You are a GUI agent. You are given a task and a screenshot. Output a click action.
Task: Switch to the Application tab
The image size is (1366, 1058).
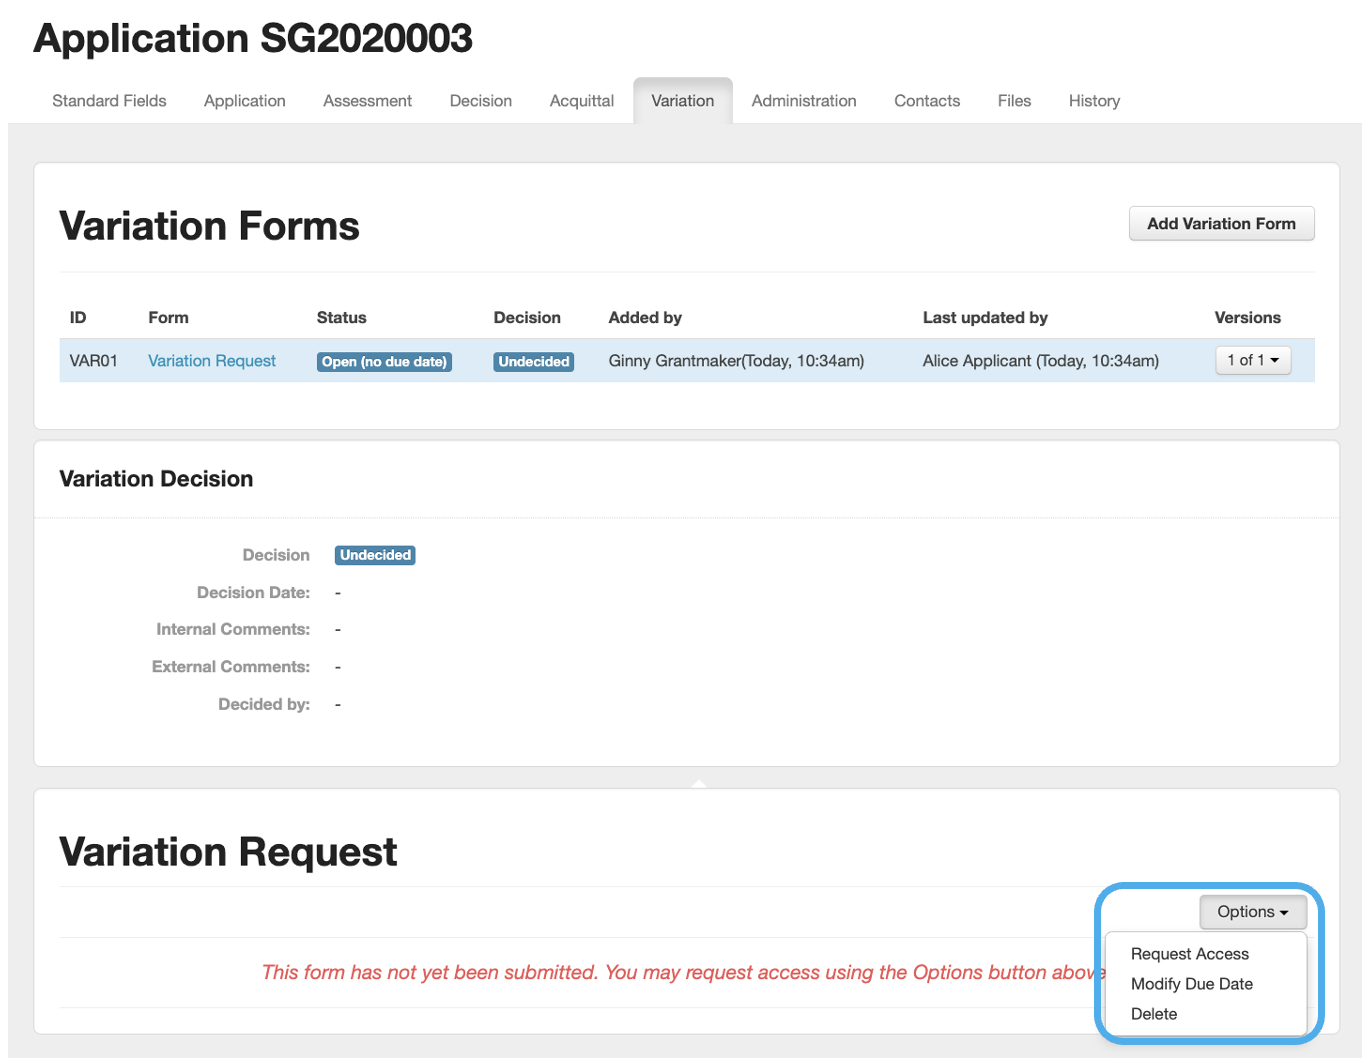[244, 101]
